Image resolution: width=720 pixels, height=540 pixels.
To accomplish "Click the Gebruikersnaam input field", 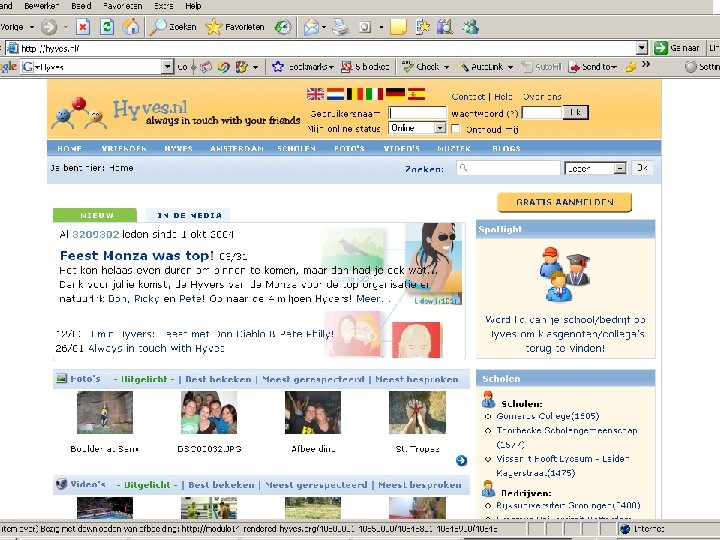I will pyautogui.click(x=417, y=113).
